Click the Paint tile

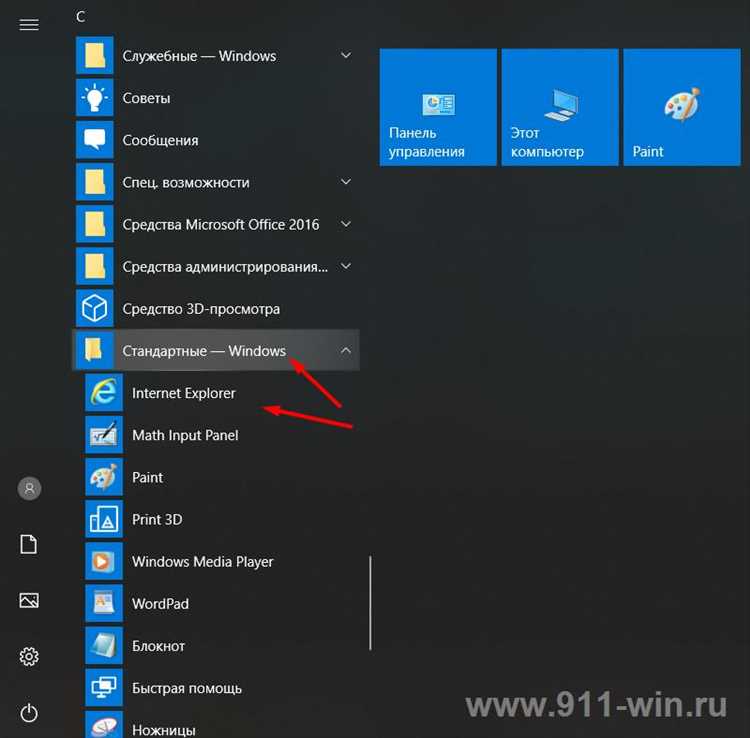tap(681, 107)
